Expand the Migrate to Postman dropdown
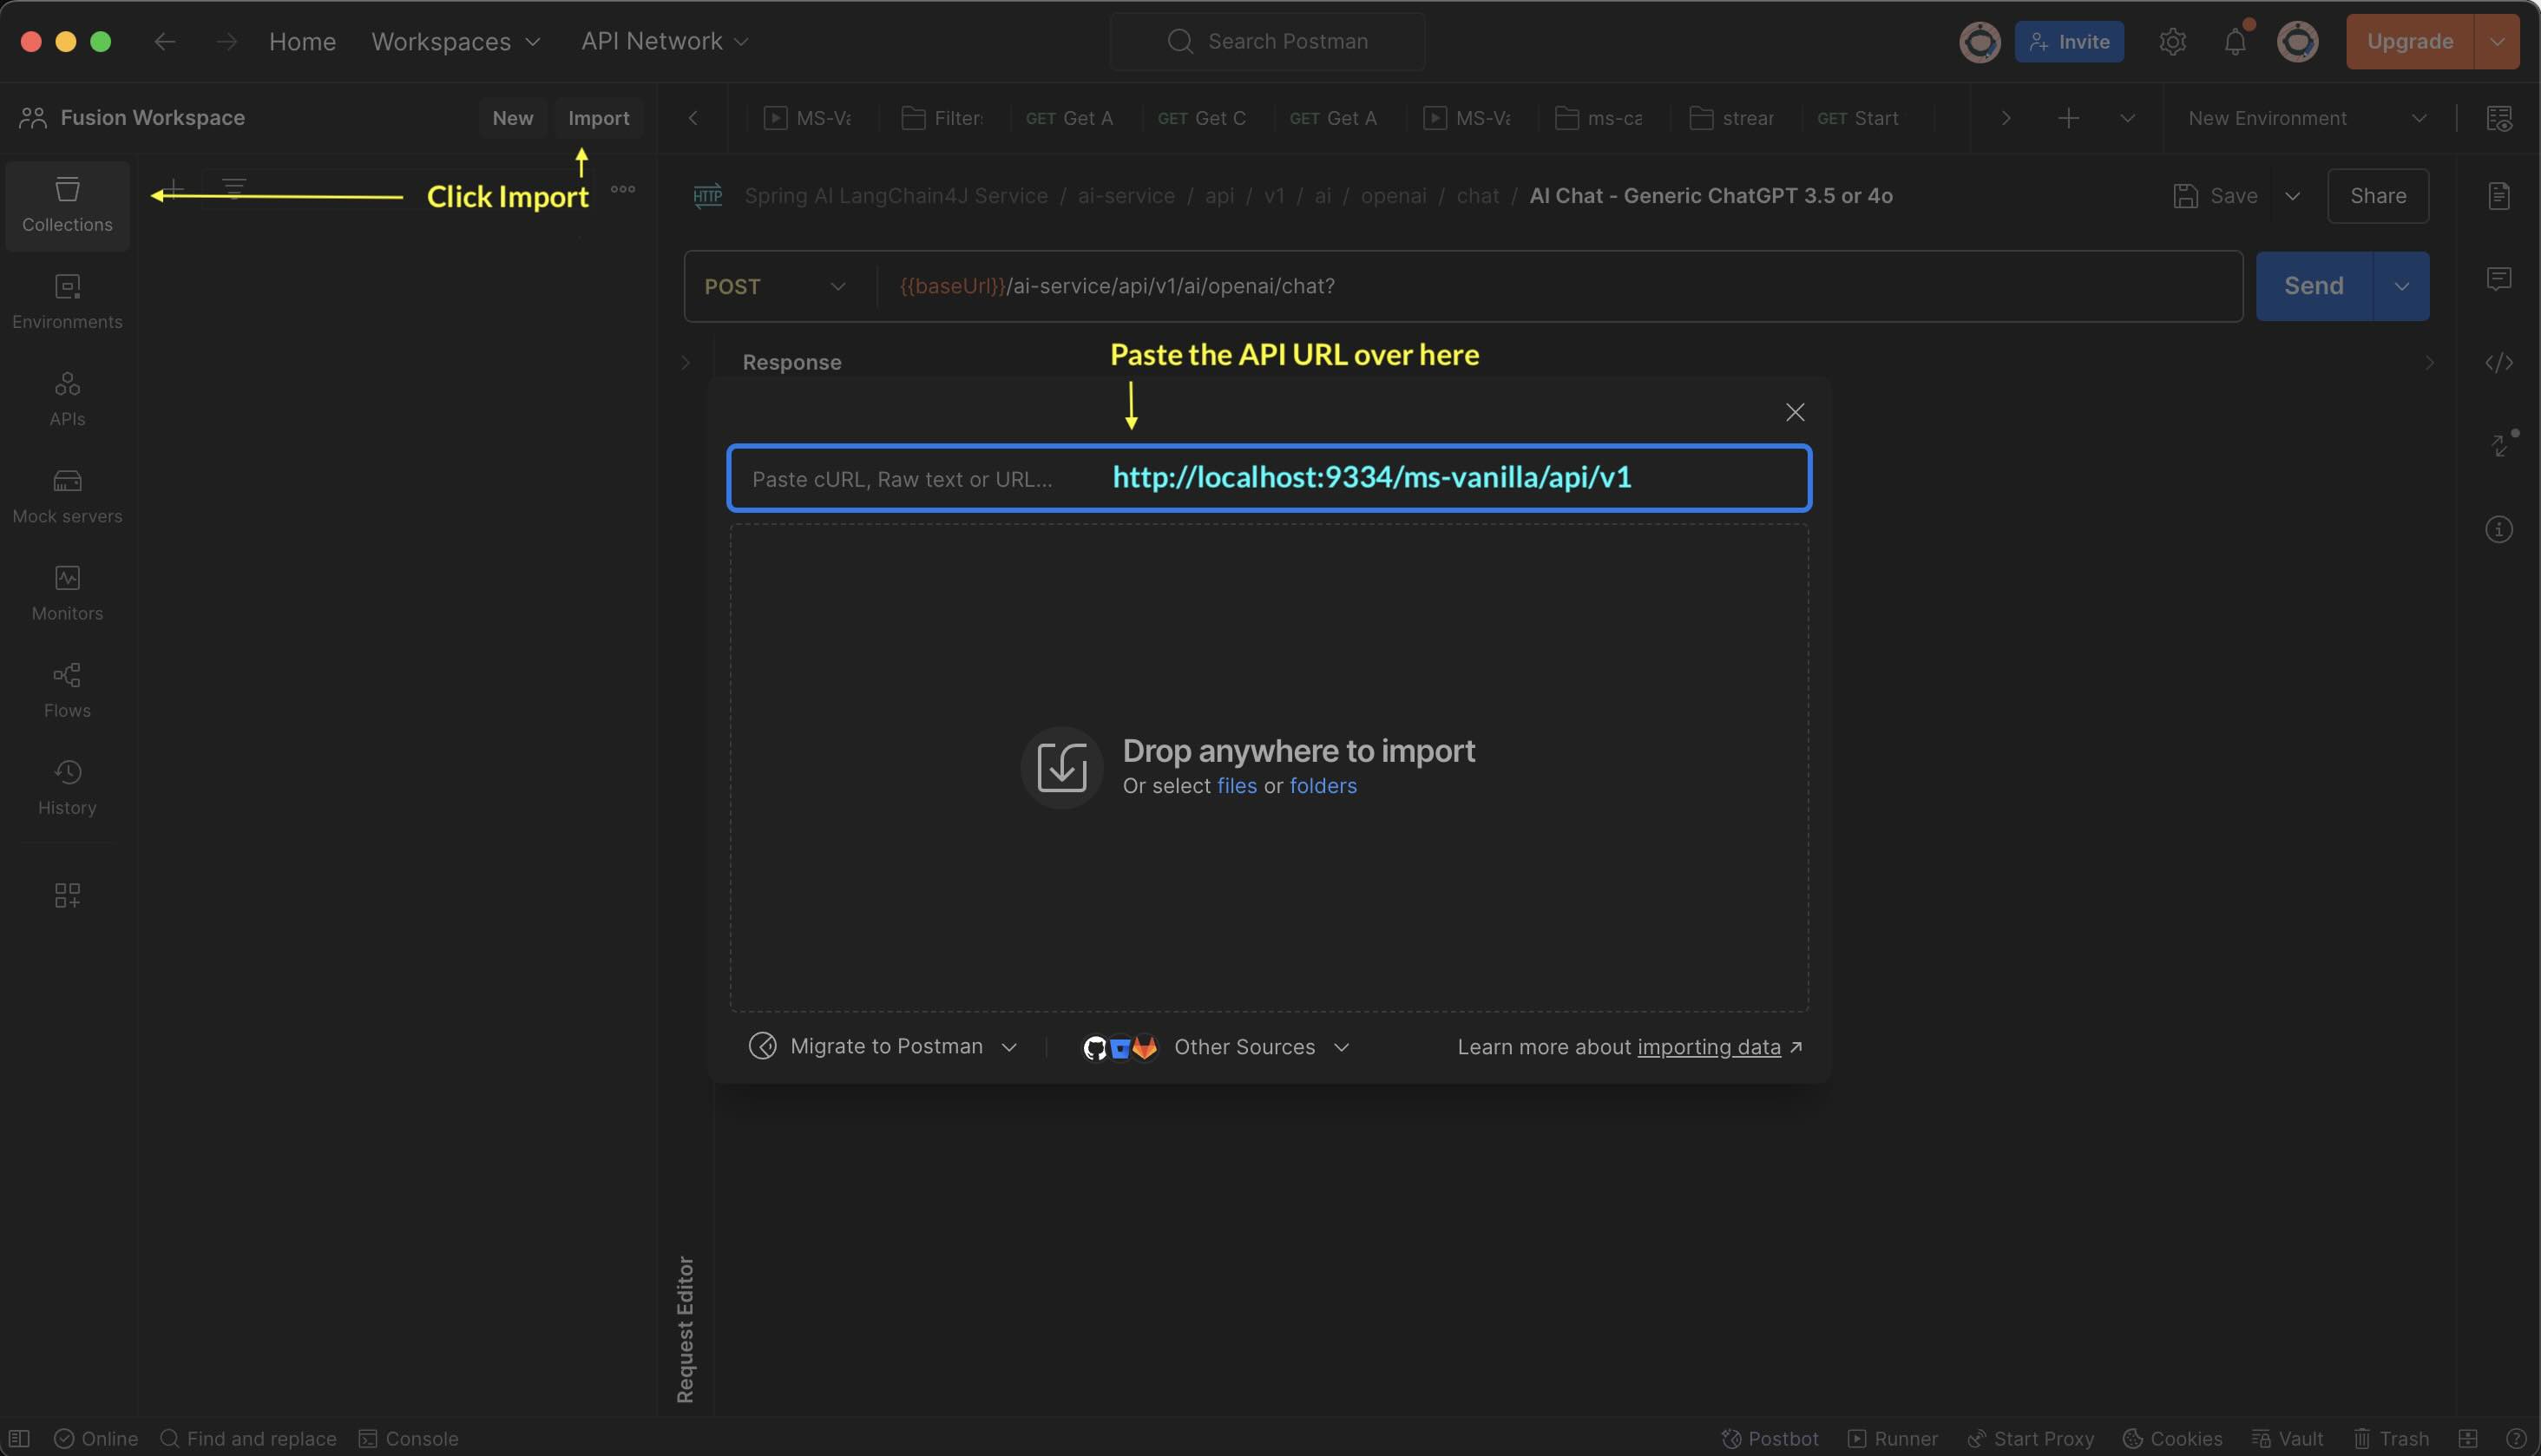Image resolution: width=2541 pixels, height=1456 pixels. pos(884,1046)
